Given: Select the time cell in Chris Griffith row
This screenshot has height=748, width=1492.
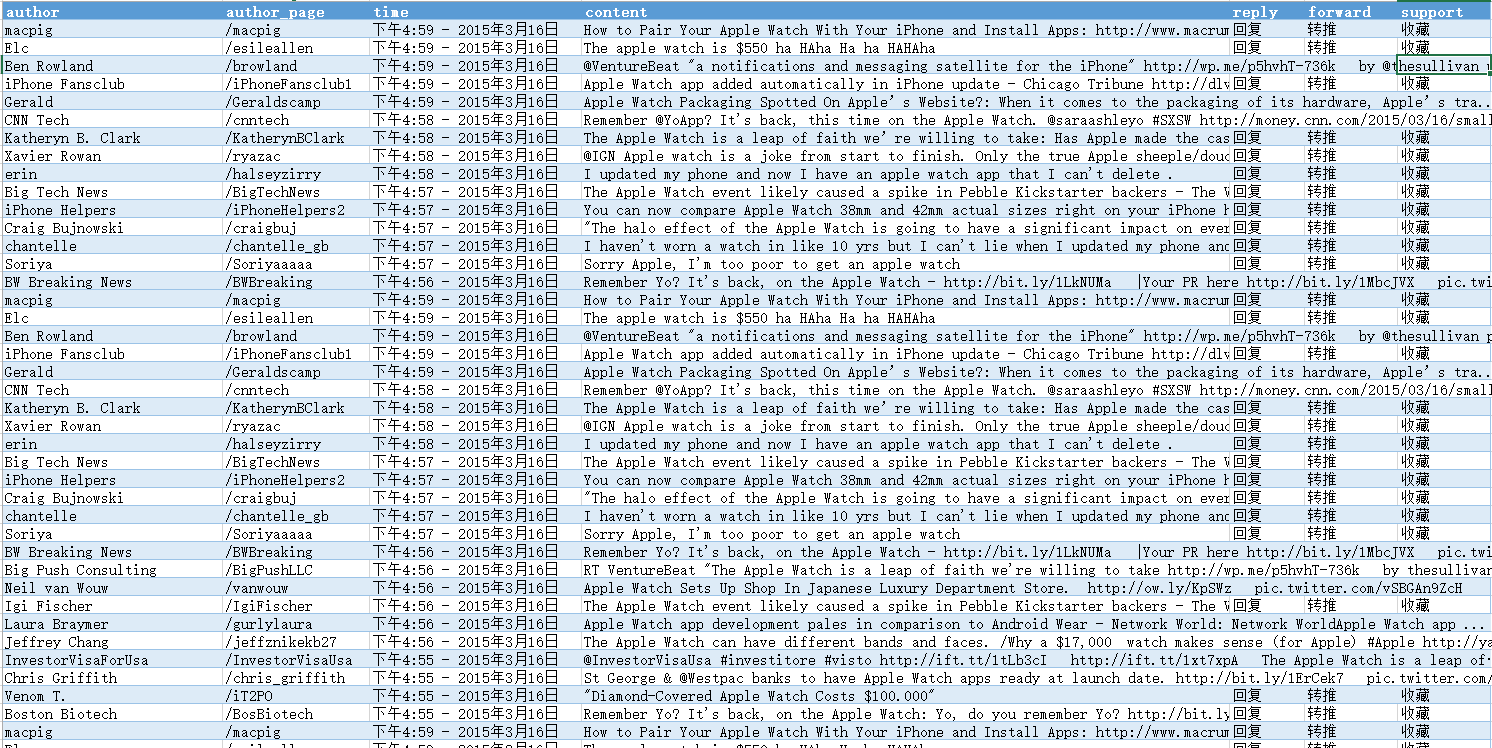Looking at the screenshot, I should pos(476,678).
